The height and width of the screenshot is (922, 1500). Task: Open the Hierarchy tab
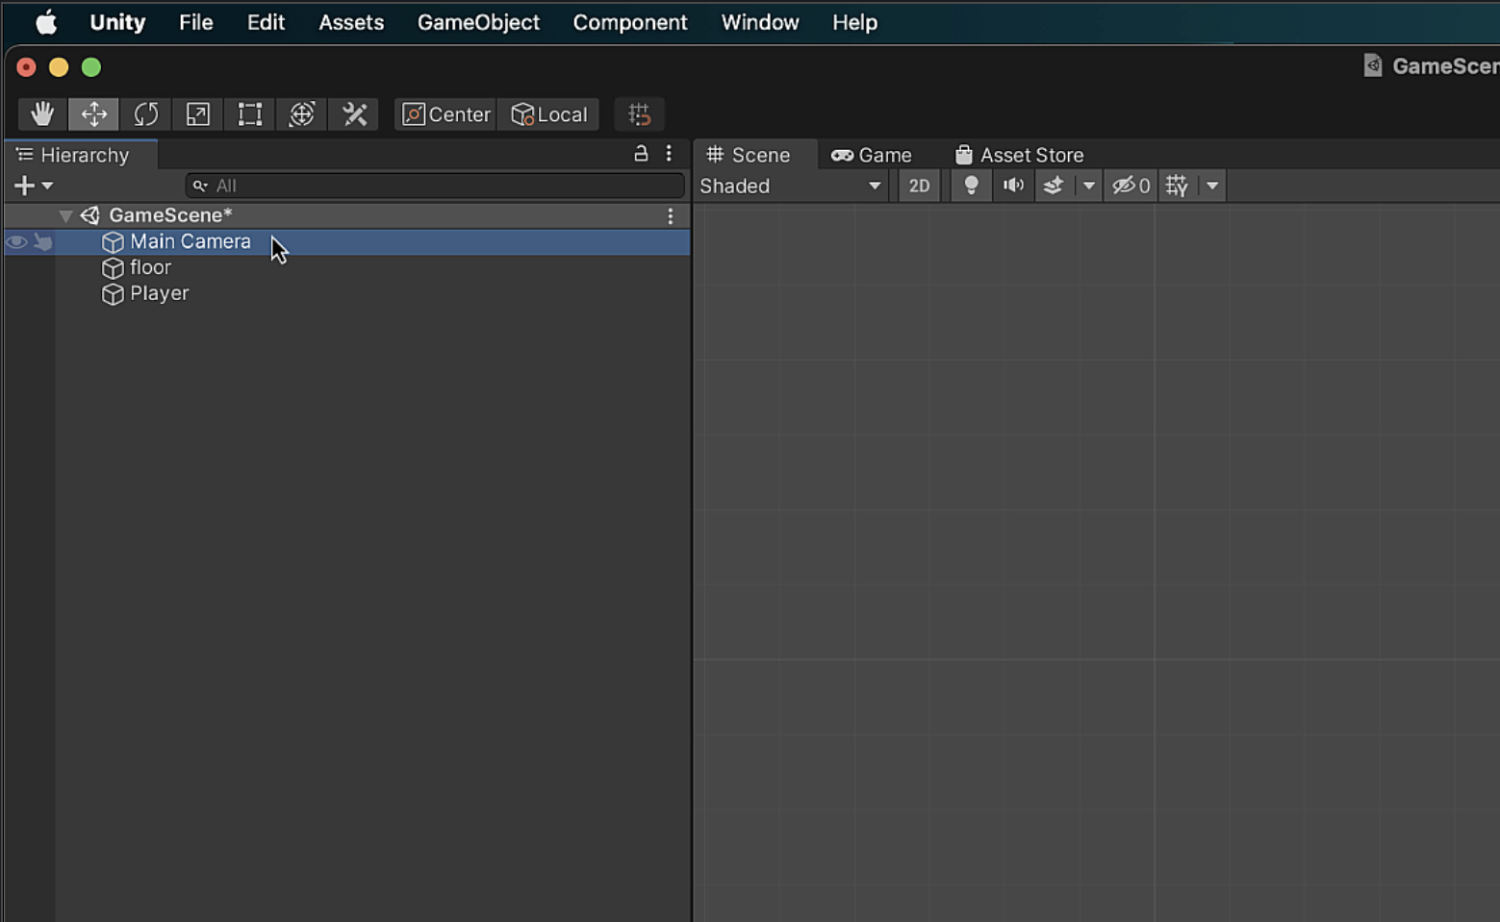(80, 155)
